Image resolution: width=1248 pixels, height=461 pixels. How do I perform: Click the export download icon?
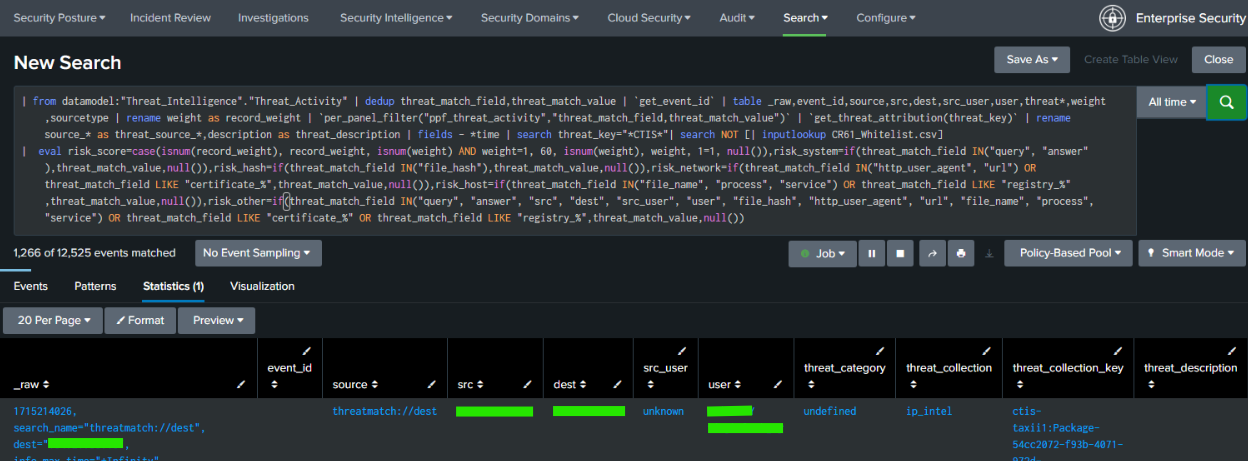point(989,254)
